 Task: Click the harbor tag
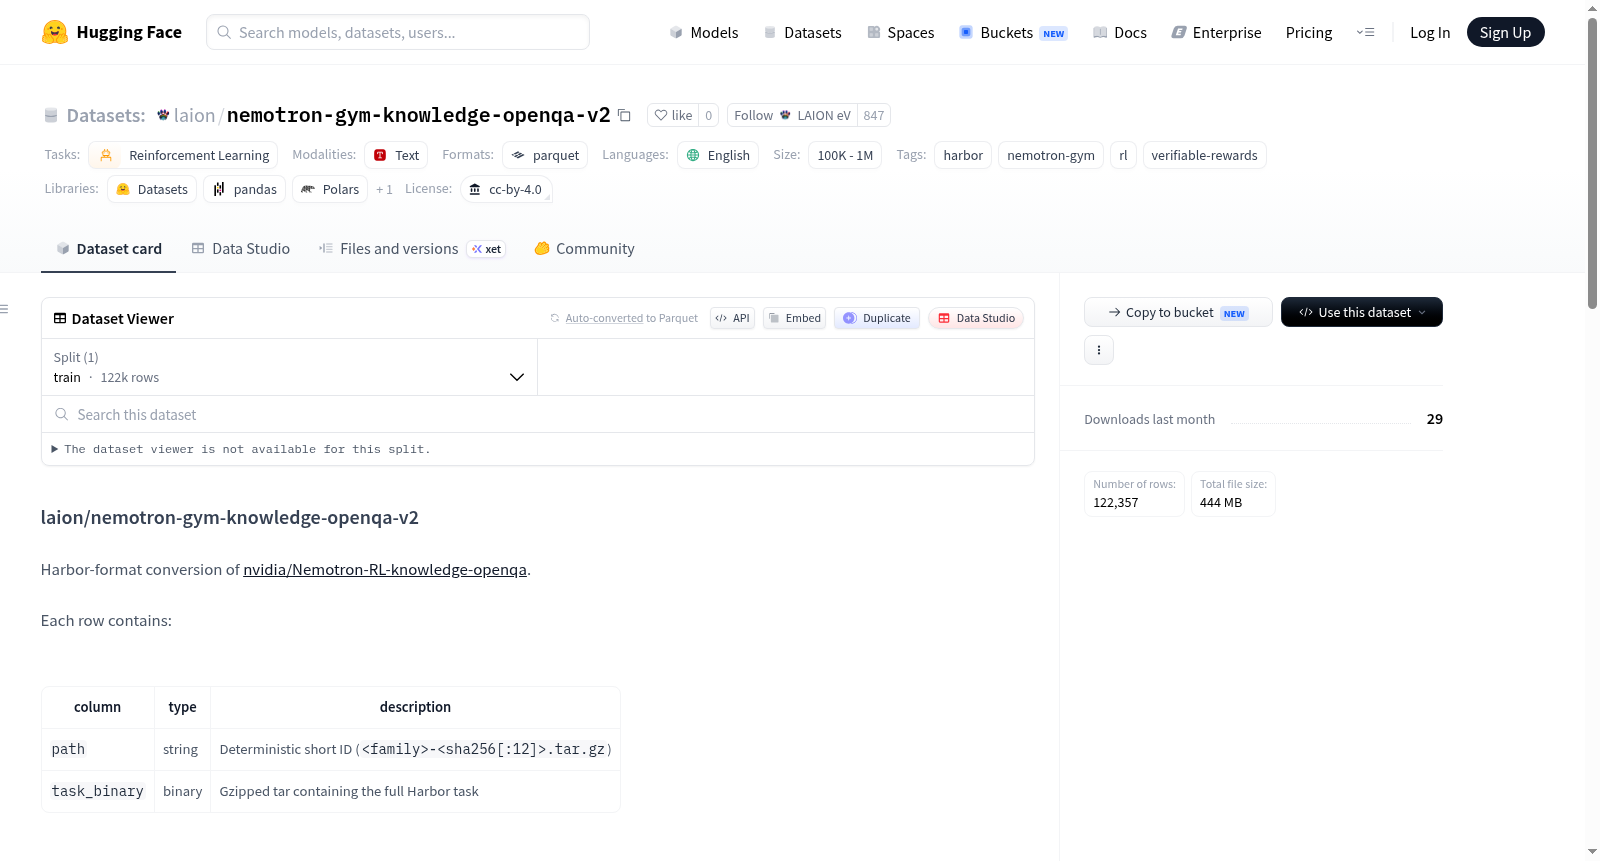[963, 155]
